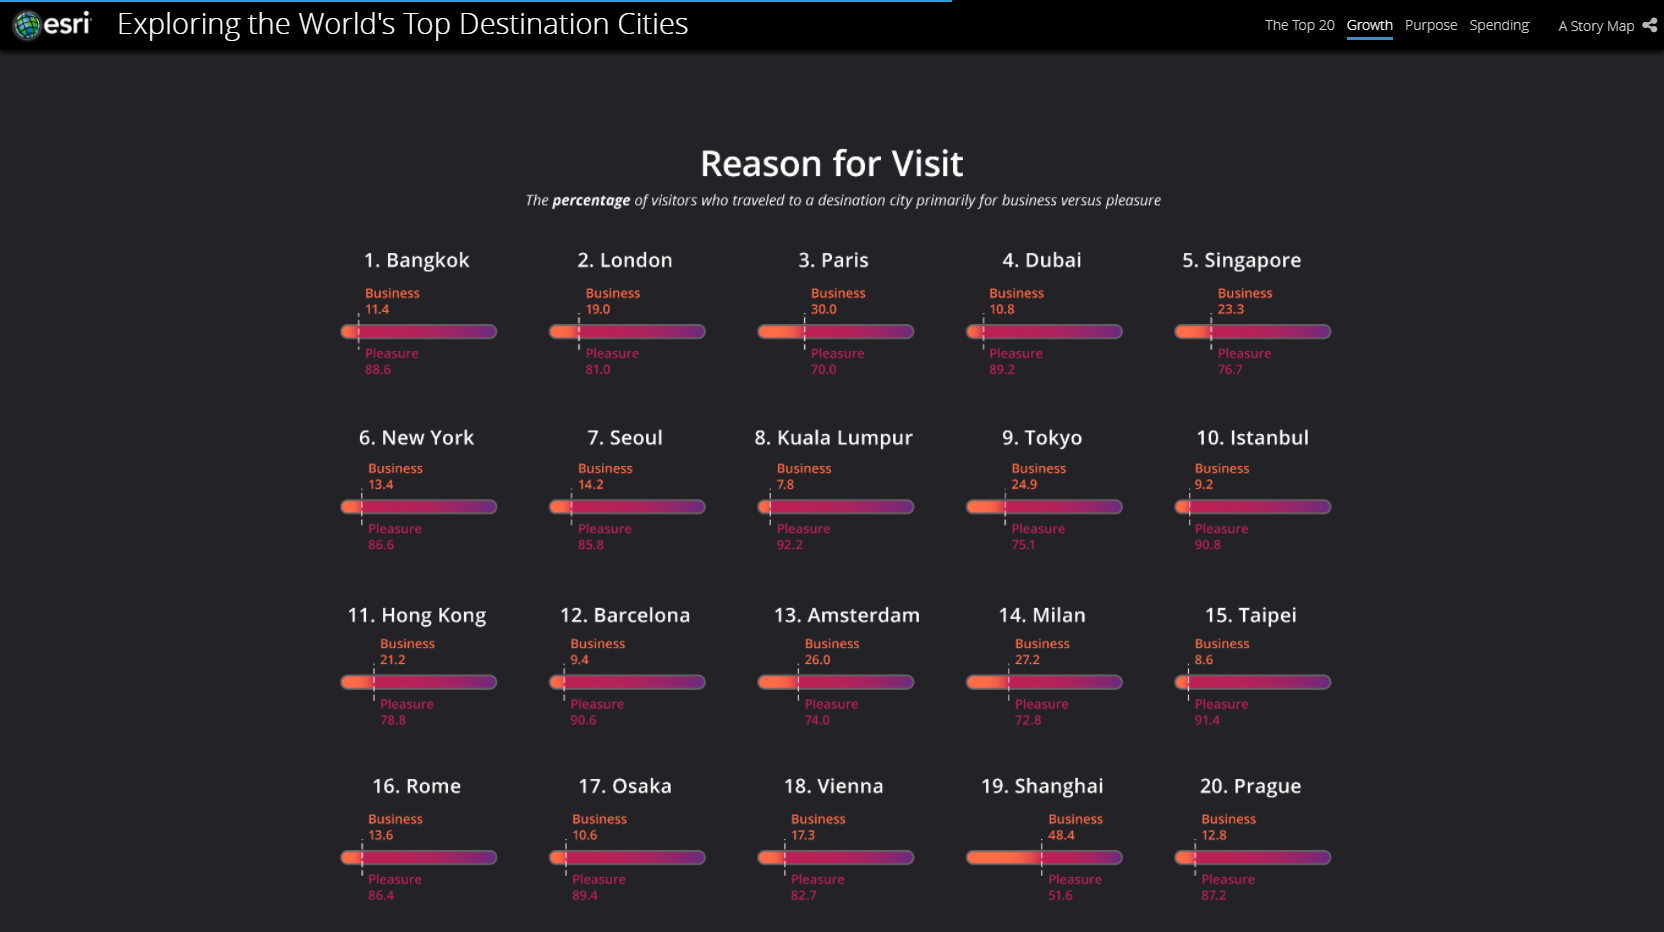Click the Kuala Lumpur bar chart
Viewport: 1664px width, 932px height.
pyautogui.click(x=836, y=507)
